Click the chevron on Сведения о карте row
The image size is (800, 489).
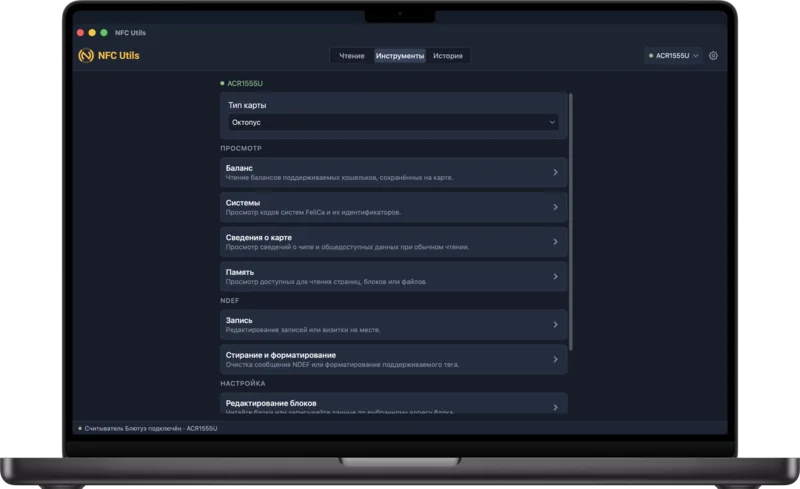coord(555,242)
